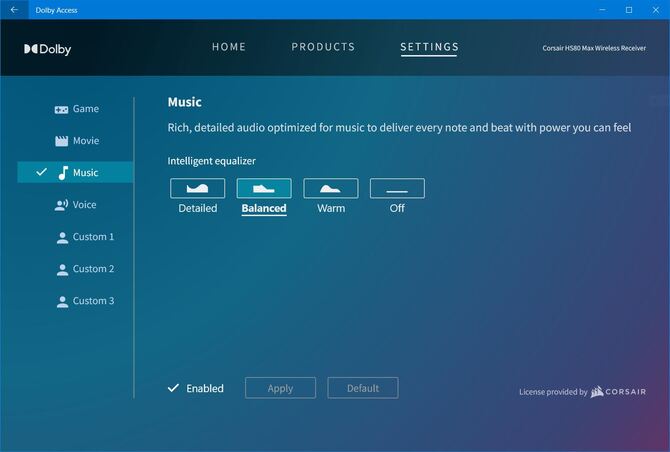This screenshot has width=670, height=452.
Task: Click the Movie clapperboard icon
Action: (x=62, y=141)
